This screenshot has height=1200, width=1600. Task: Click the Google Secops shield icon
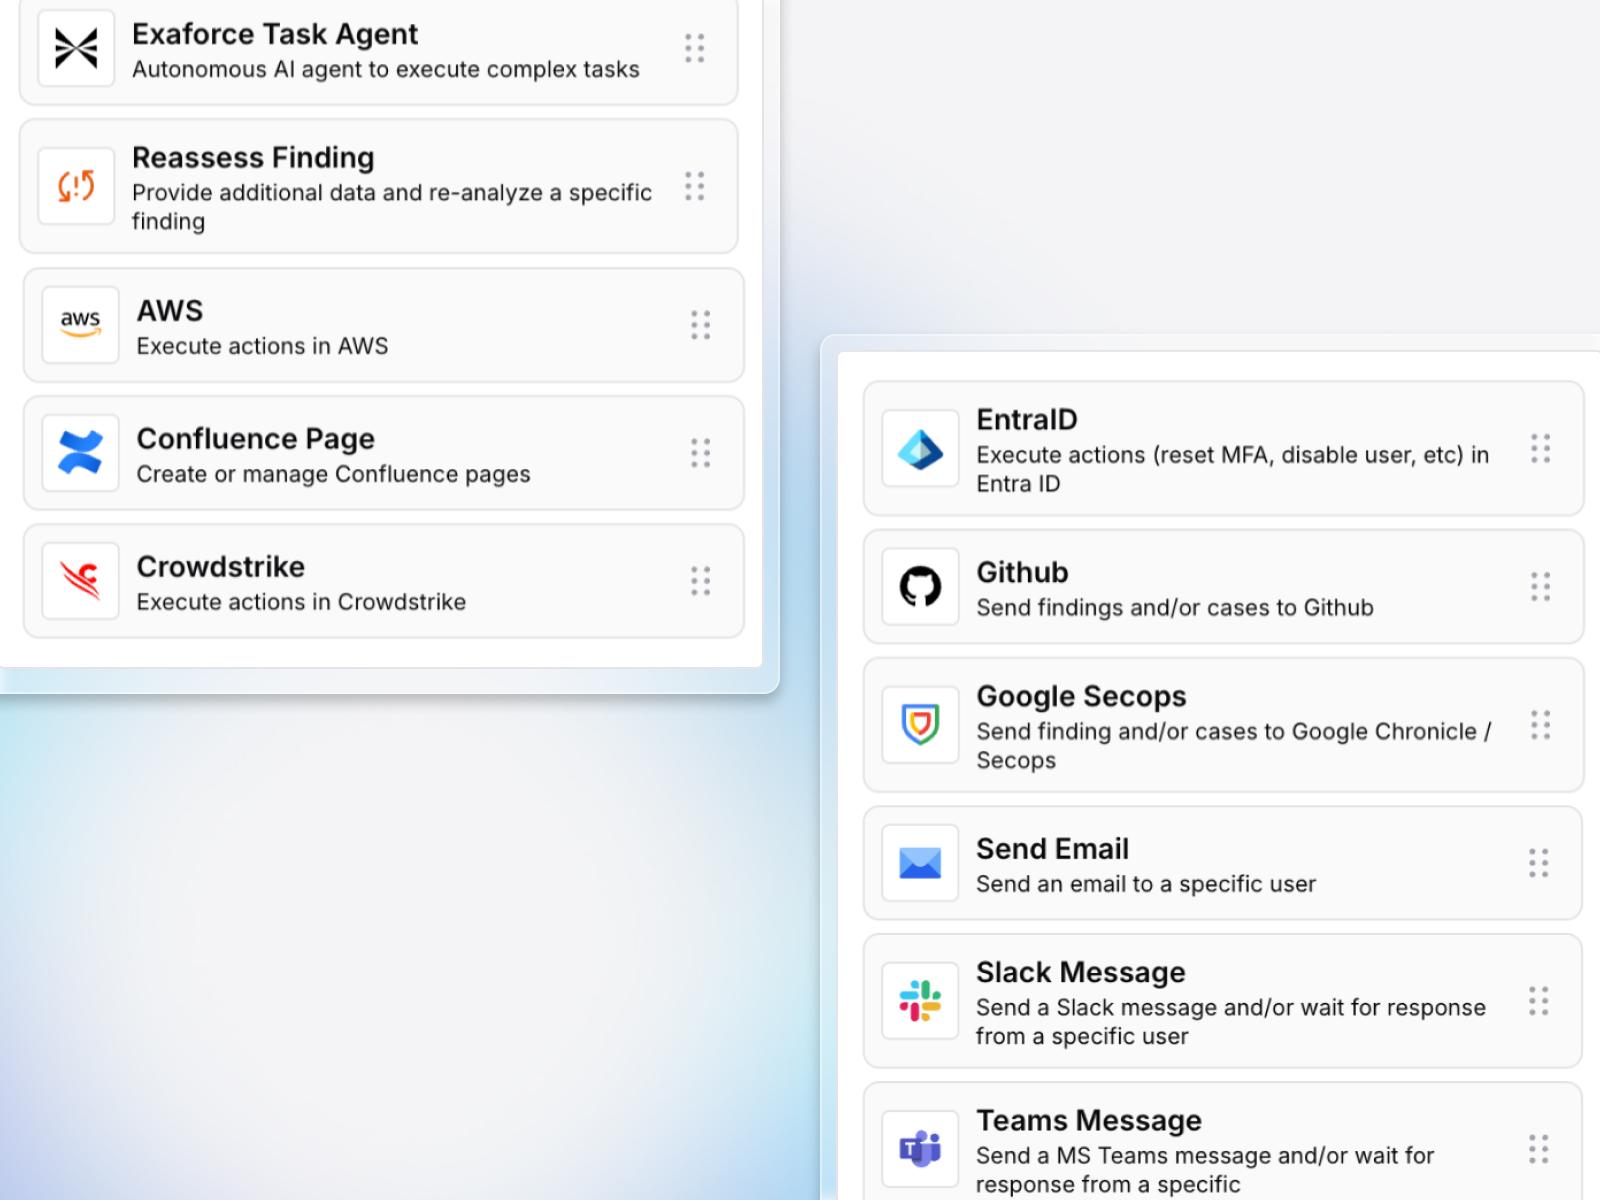click(920, 725)
